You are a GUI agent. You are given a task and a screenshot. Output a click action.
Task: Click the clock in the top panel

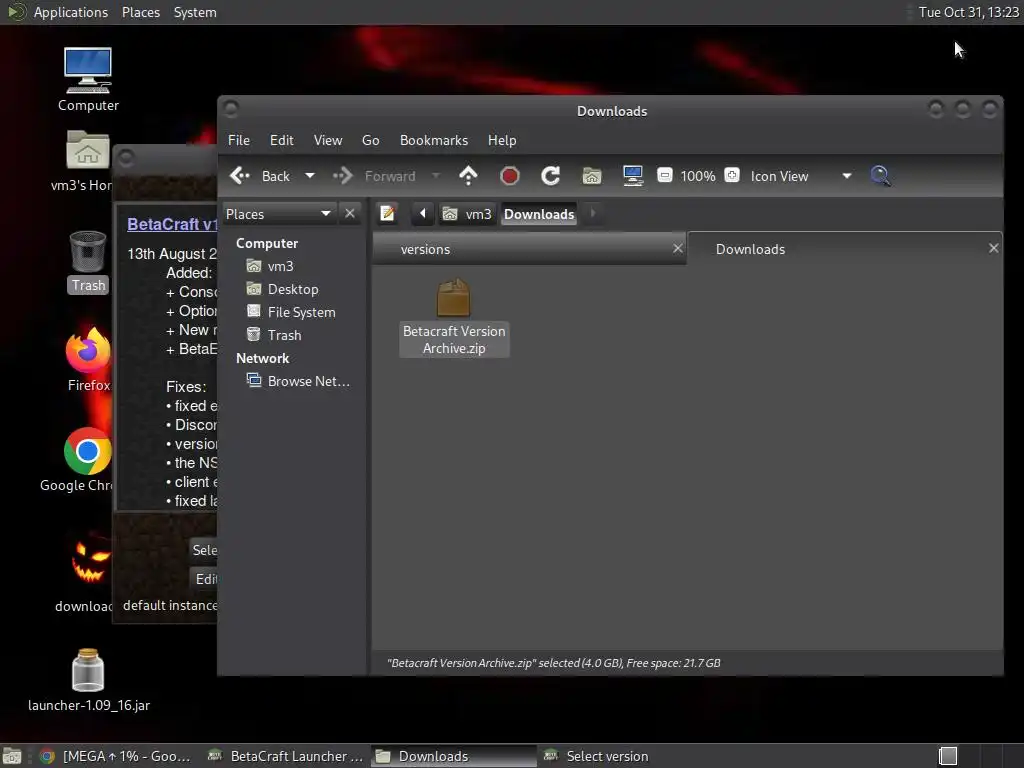pos(968,12)
